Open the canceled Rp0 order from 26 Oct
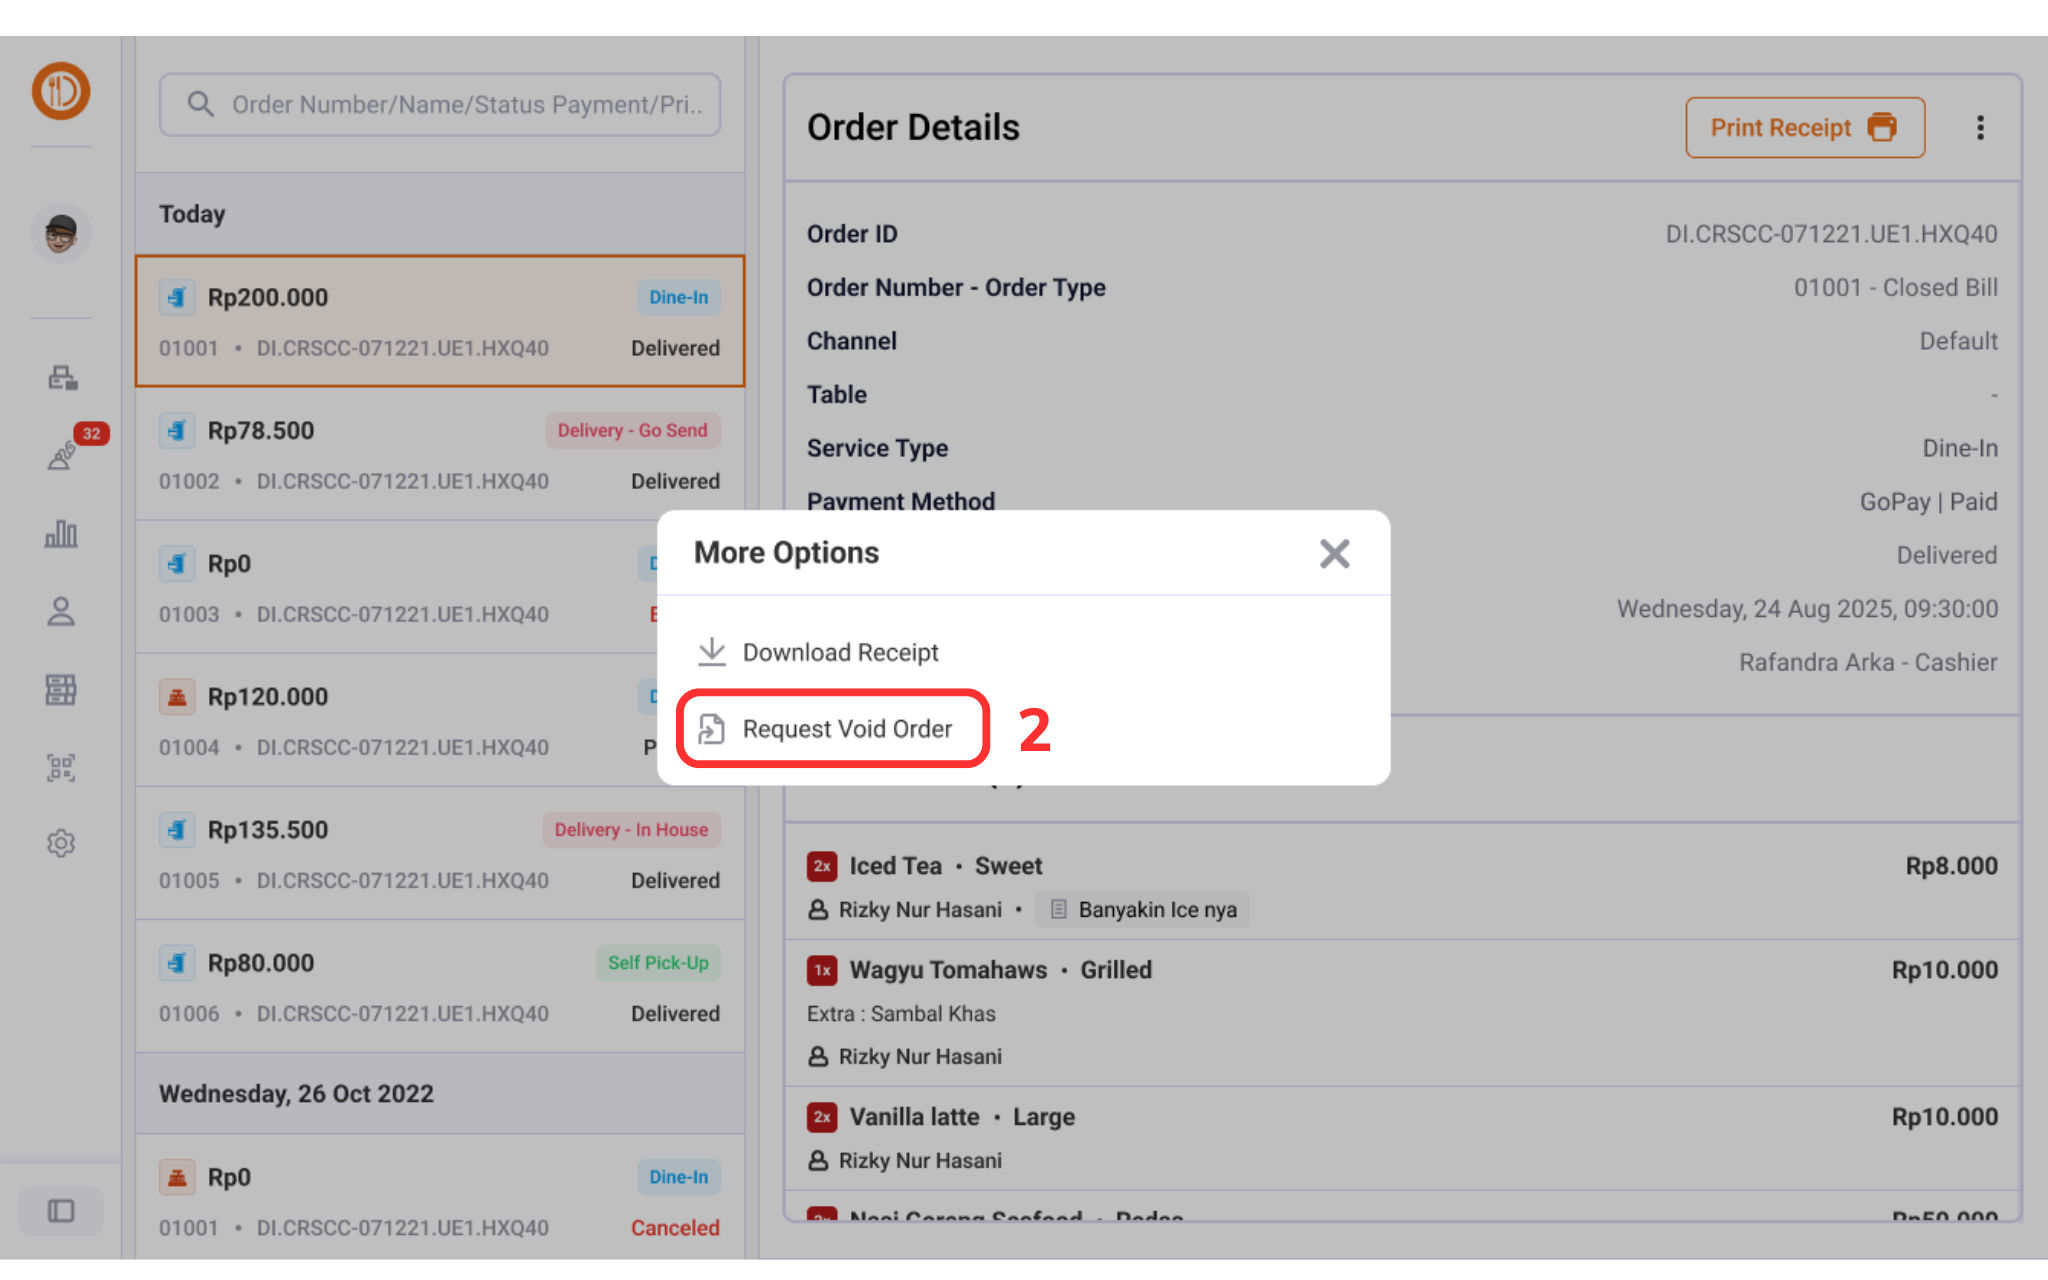The image size is (2048, 1280). tap(440, 1200)
